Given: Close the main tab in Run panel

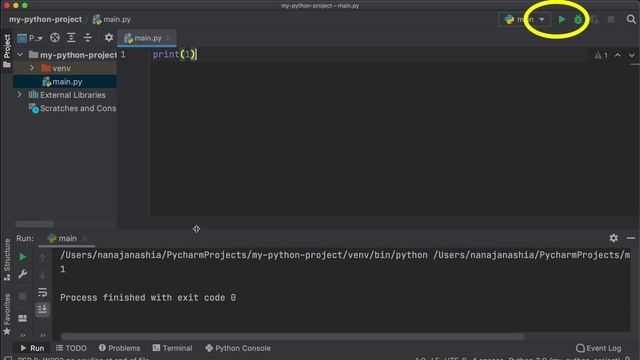Looking at the screenshot, I should pyautogui.click(x=84, y=238).
